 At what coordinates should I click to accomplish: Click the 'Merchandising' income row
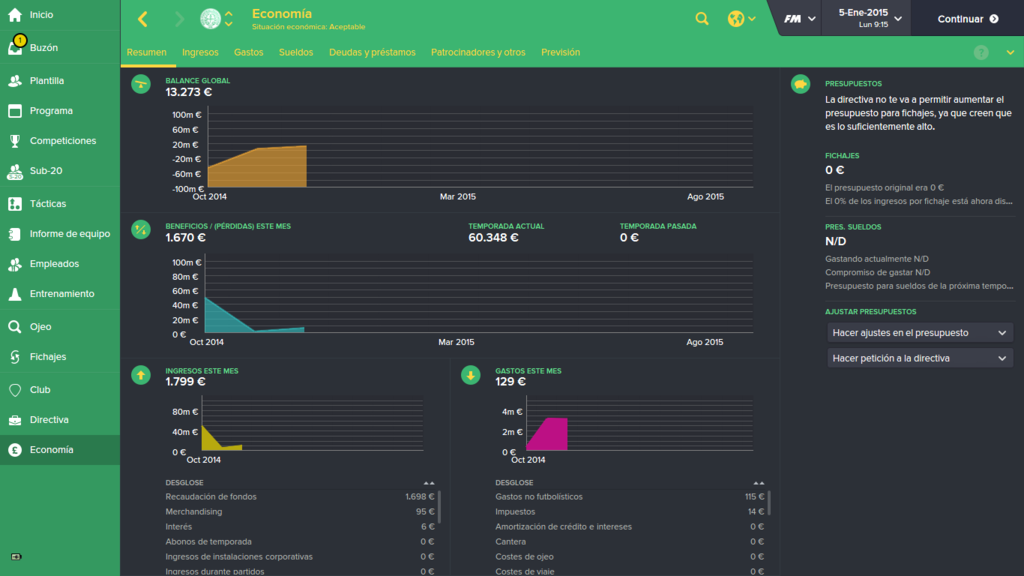click(x=300, y=512)
